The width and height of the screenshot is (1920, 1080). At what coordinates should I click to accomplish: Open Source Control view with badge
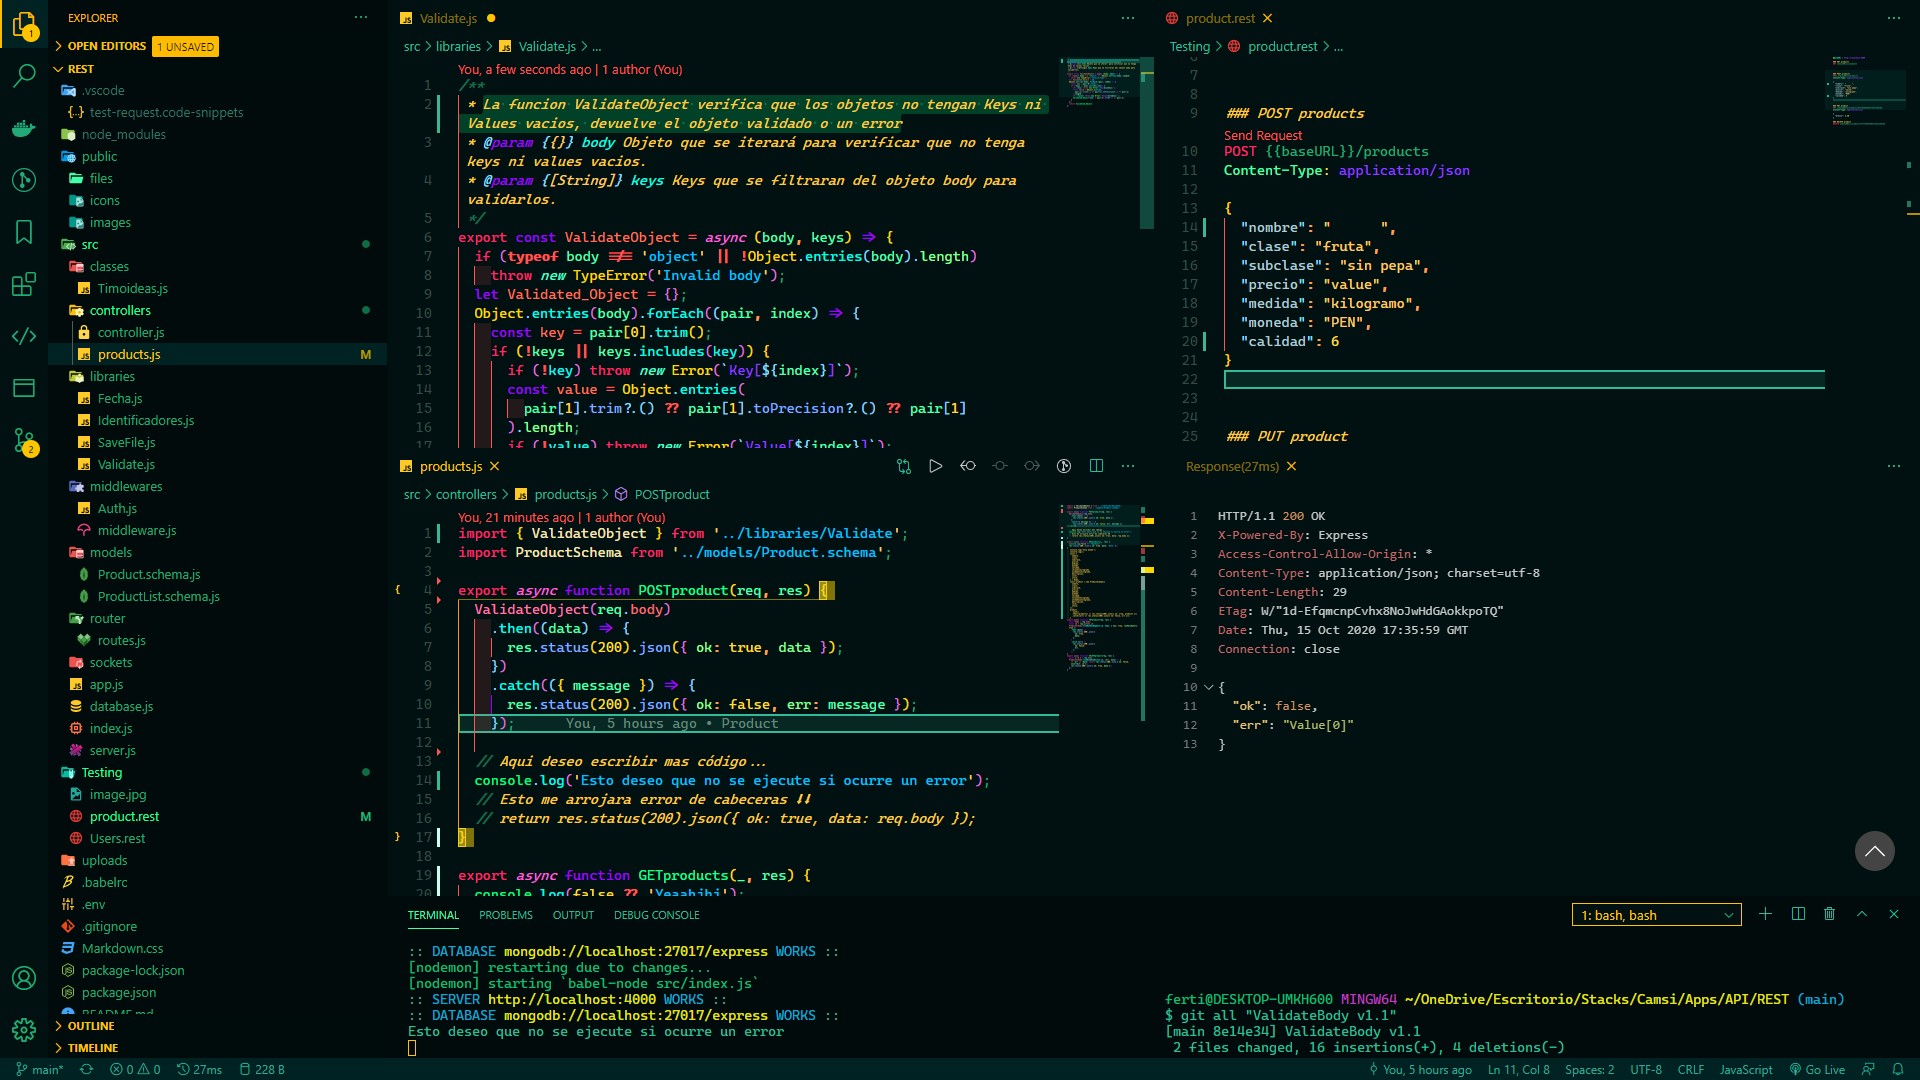pyautogui.click(x=24, y=440)
